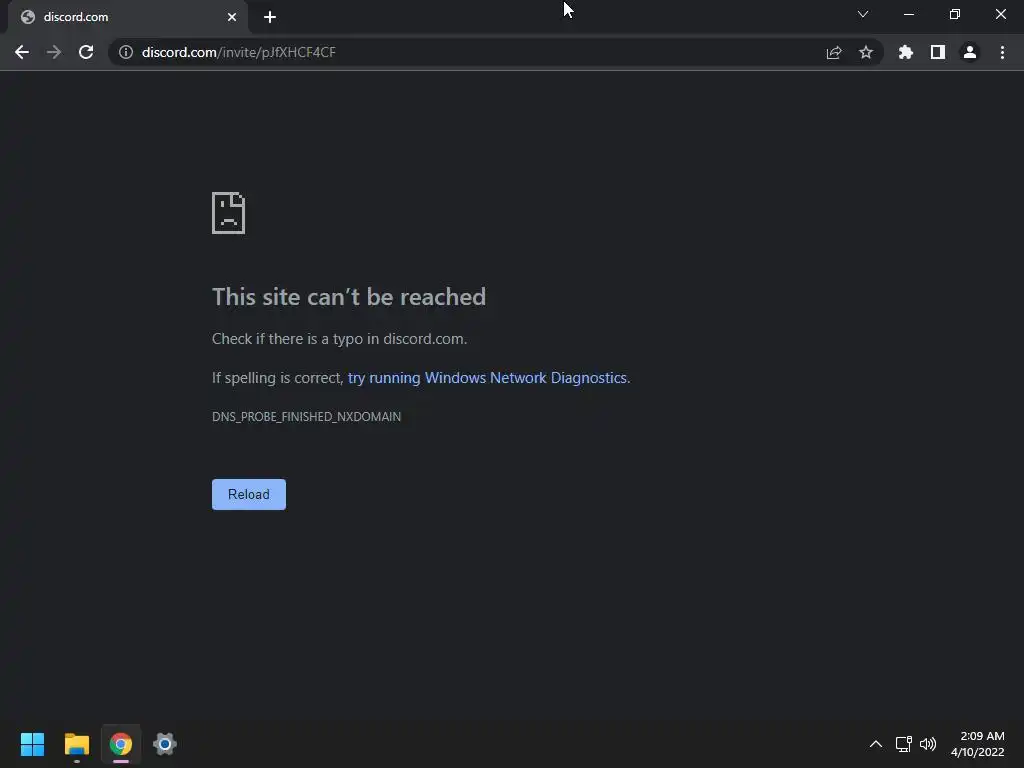Open network status tray icon
This screenshot has width=1024, height=768.
(x=903, y=744)
